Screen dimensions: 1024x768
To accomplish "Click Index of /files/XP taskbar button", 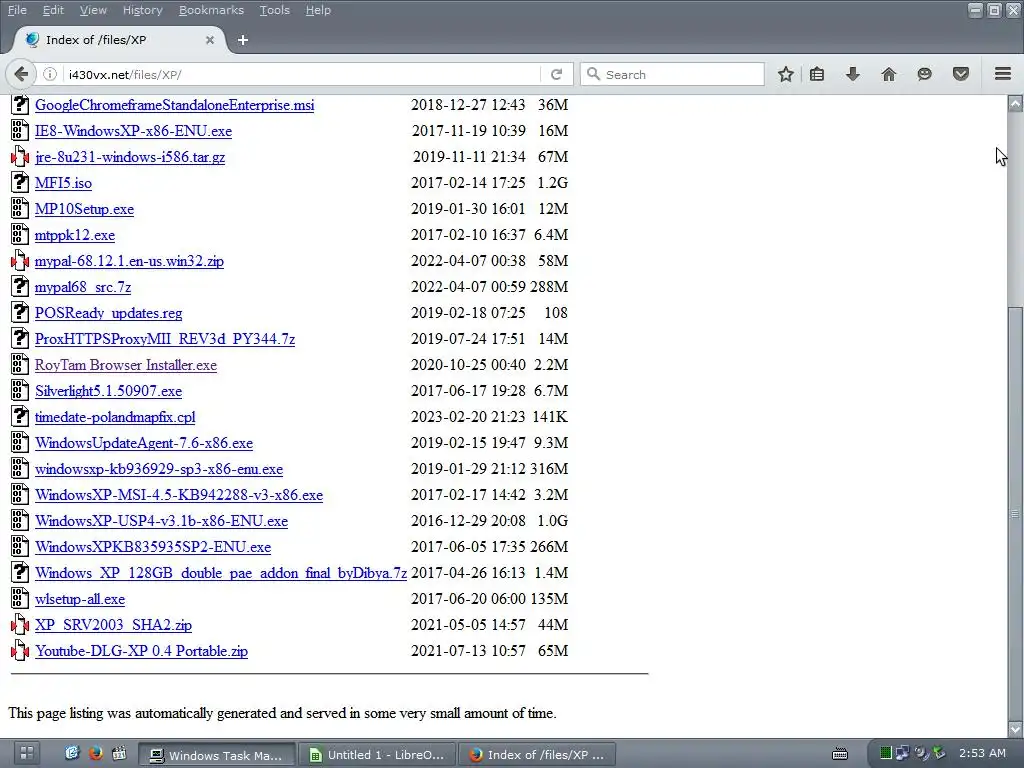I will tap(537, 755).
